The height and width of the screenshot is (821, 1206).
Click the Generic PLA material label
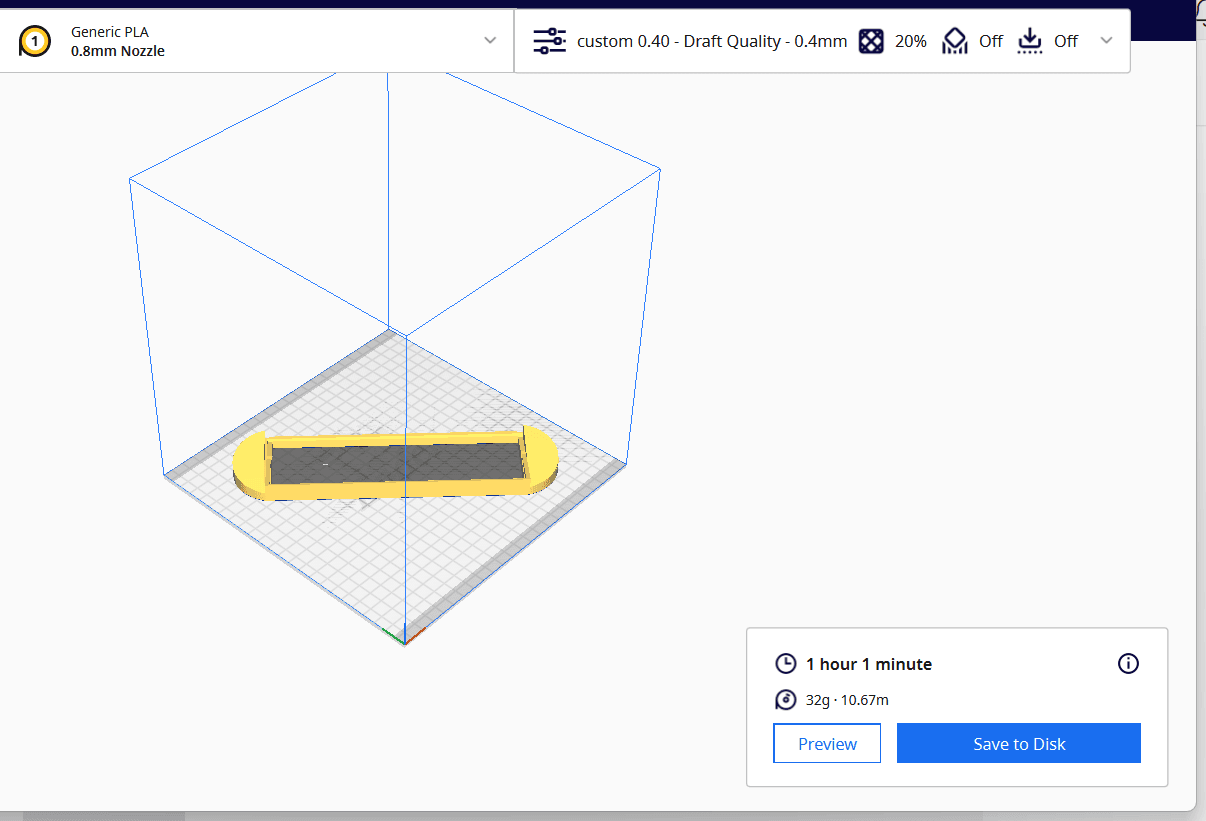click(110, 32)
